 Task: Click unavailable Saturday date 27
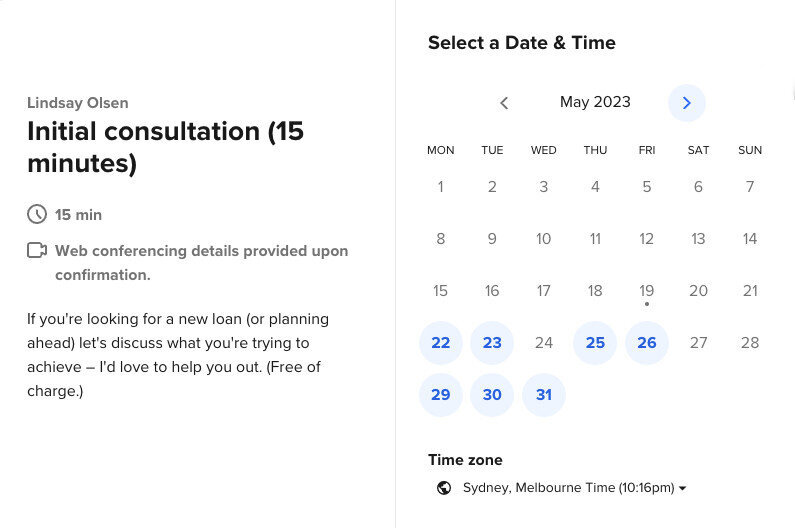[x=698, y=343]
